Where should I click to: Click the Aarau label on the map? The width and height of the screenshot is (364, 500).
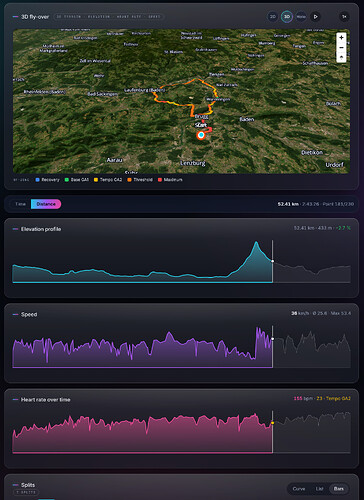pyautogui.click(x=114, y=160)
